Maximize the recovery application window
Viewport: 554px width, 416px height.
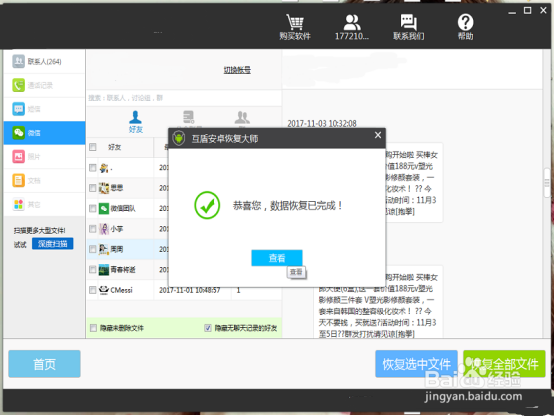click(528, 11)
